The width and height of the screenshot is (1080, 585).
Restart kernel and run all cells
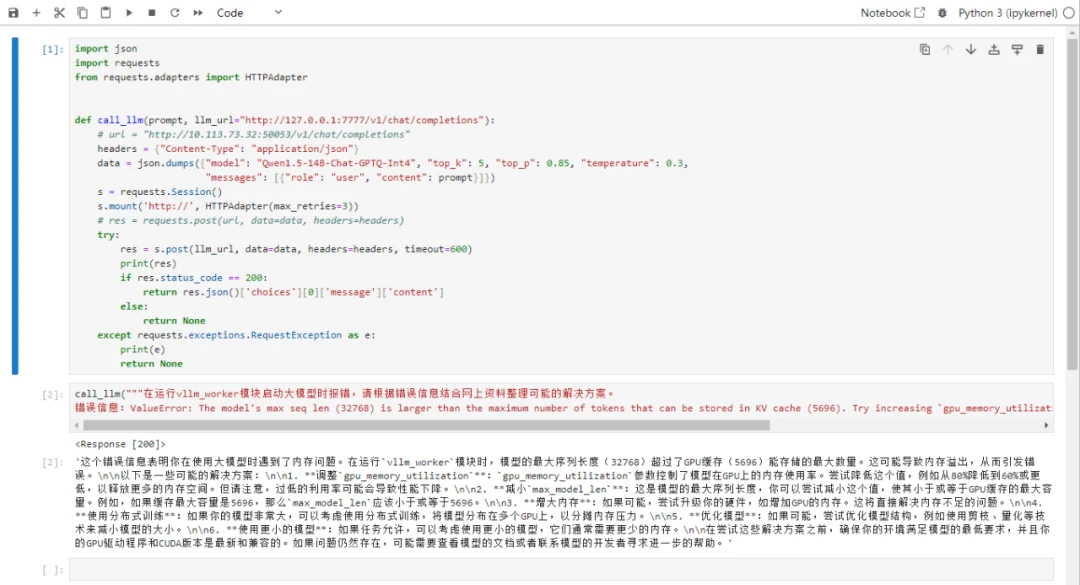(198, 12)
